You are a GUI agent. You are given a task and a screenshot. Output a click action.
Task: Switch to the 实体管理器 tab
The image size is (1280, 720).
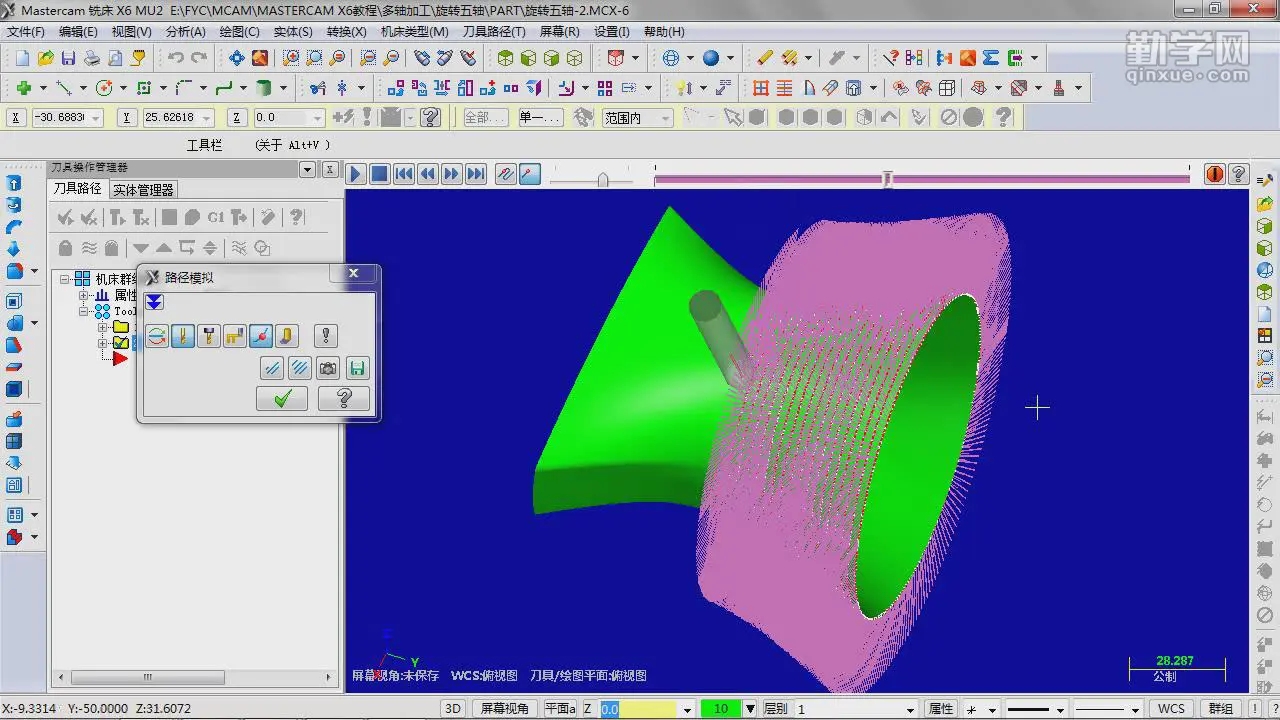click(143, 189)
